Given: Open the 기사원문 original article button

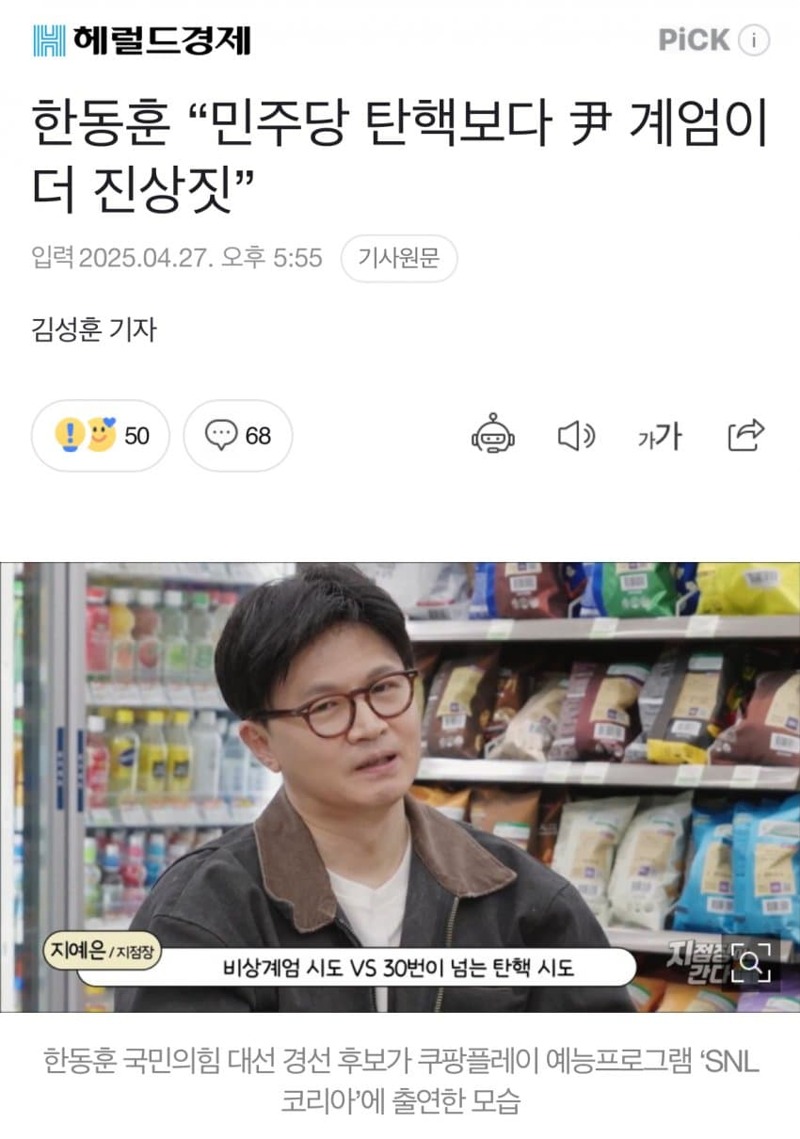Looking at the screenshot, I should point(399,258).
